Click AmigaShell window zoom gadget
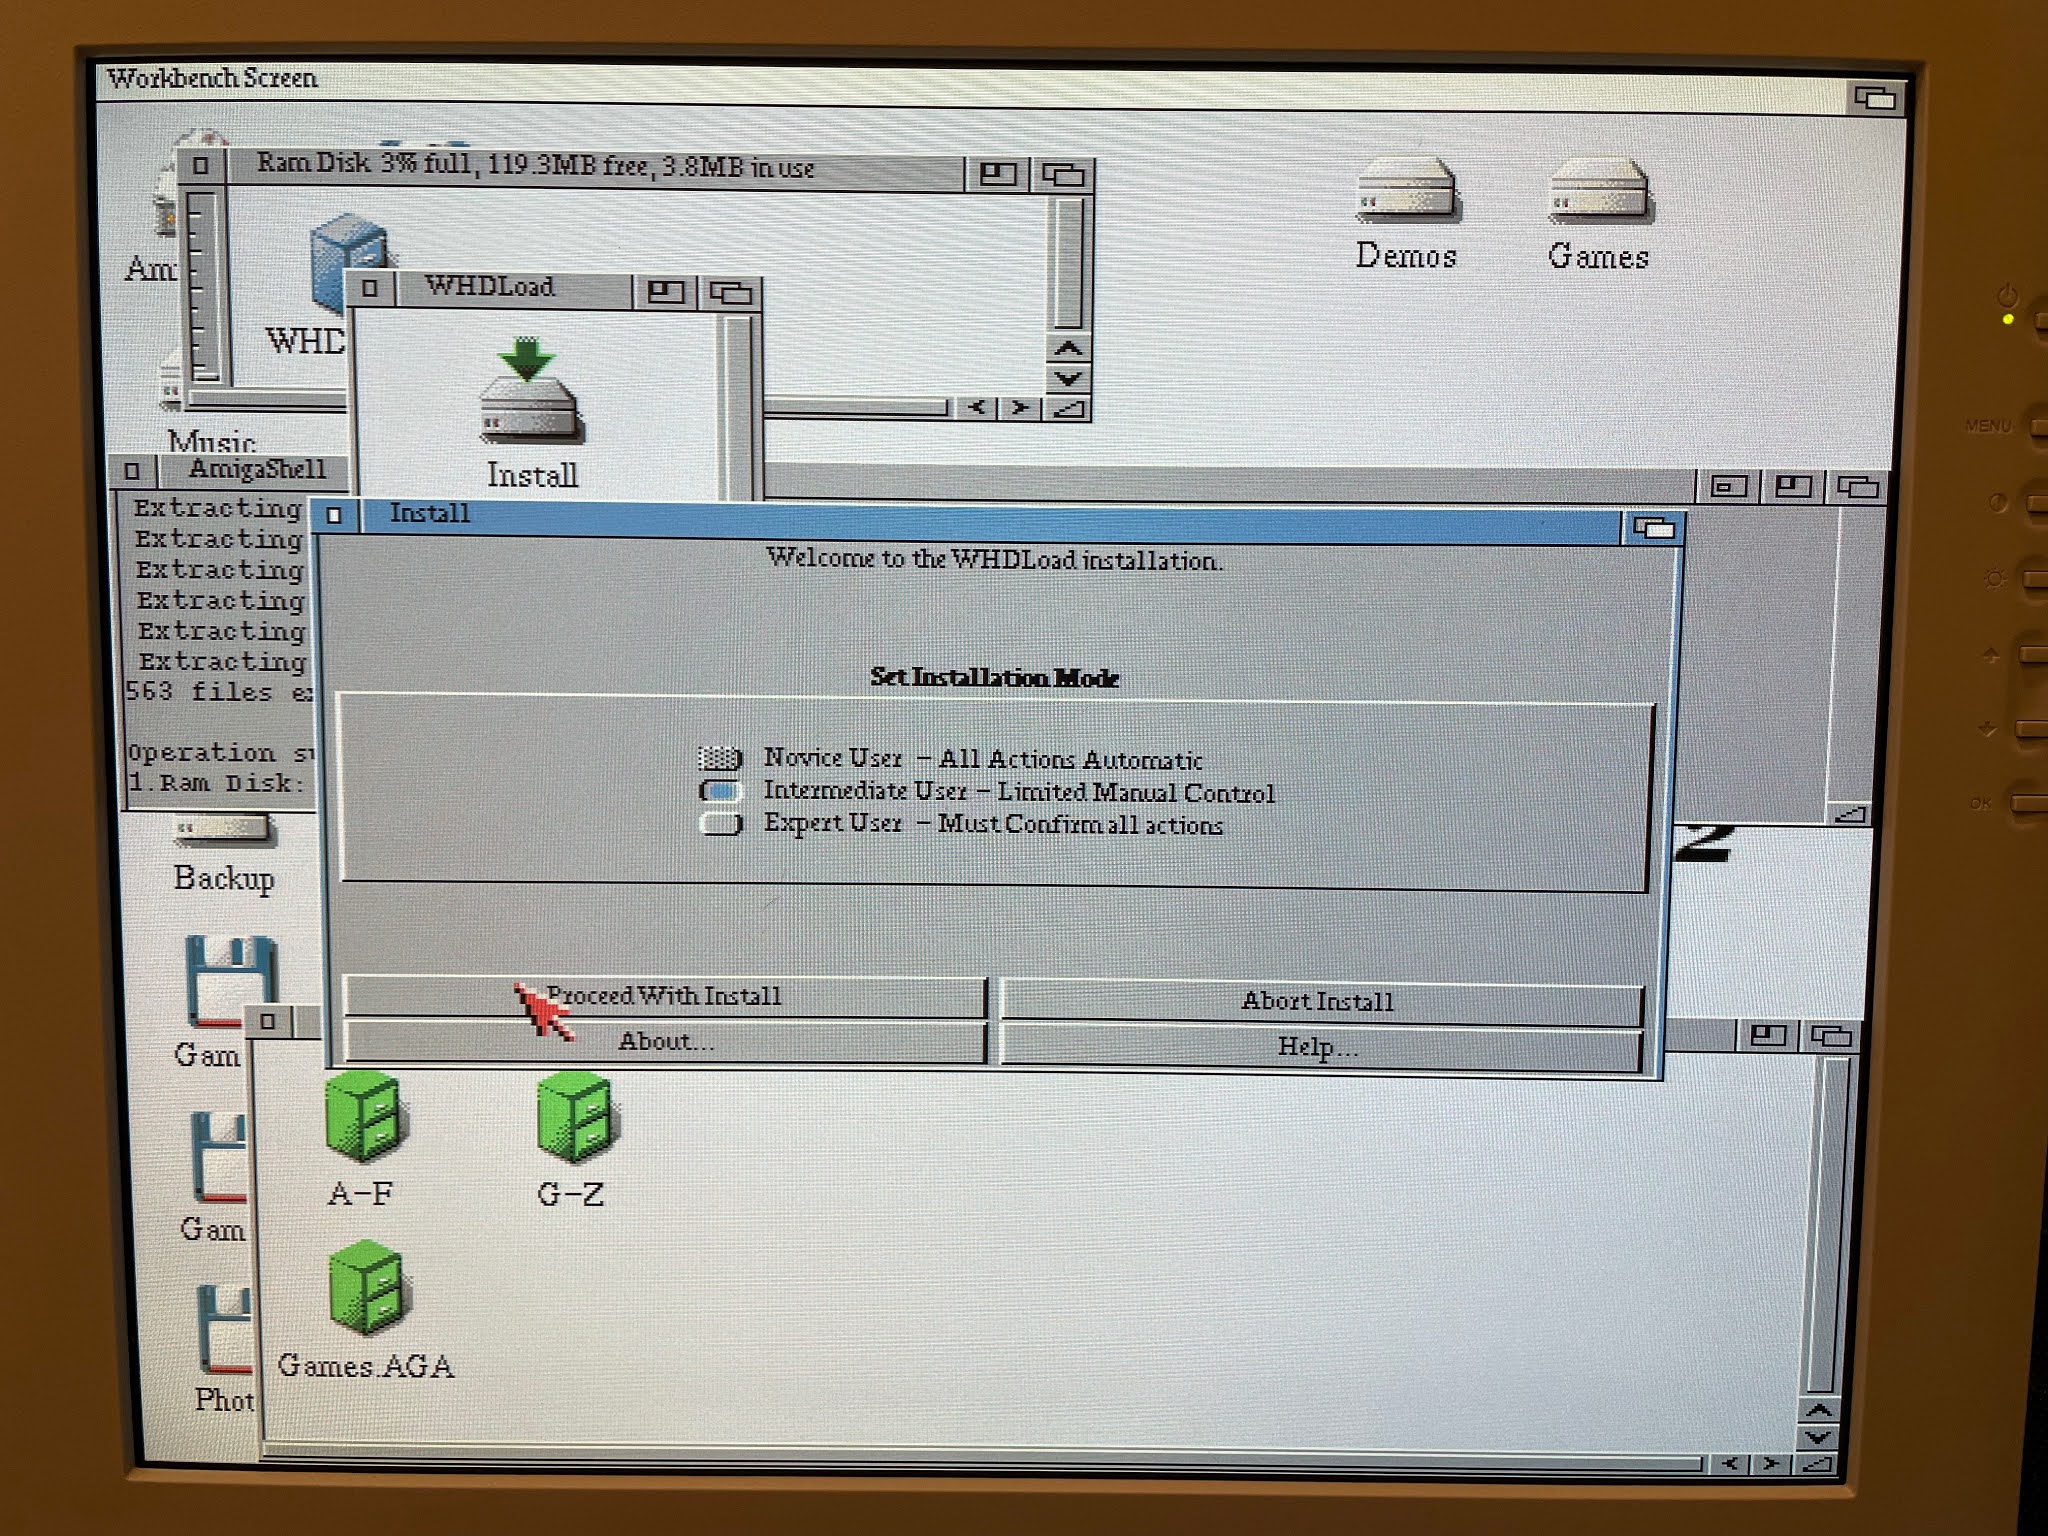 (1792, 487)
